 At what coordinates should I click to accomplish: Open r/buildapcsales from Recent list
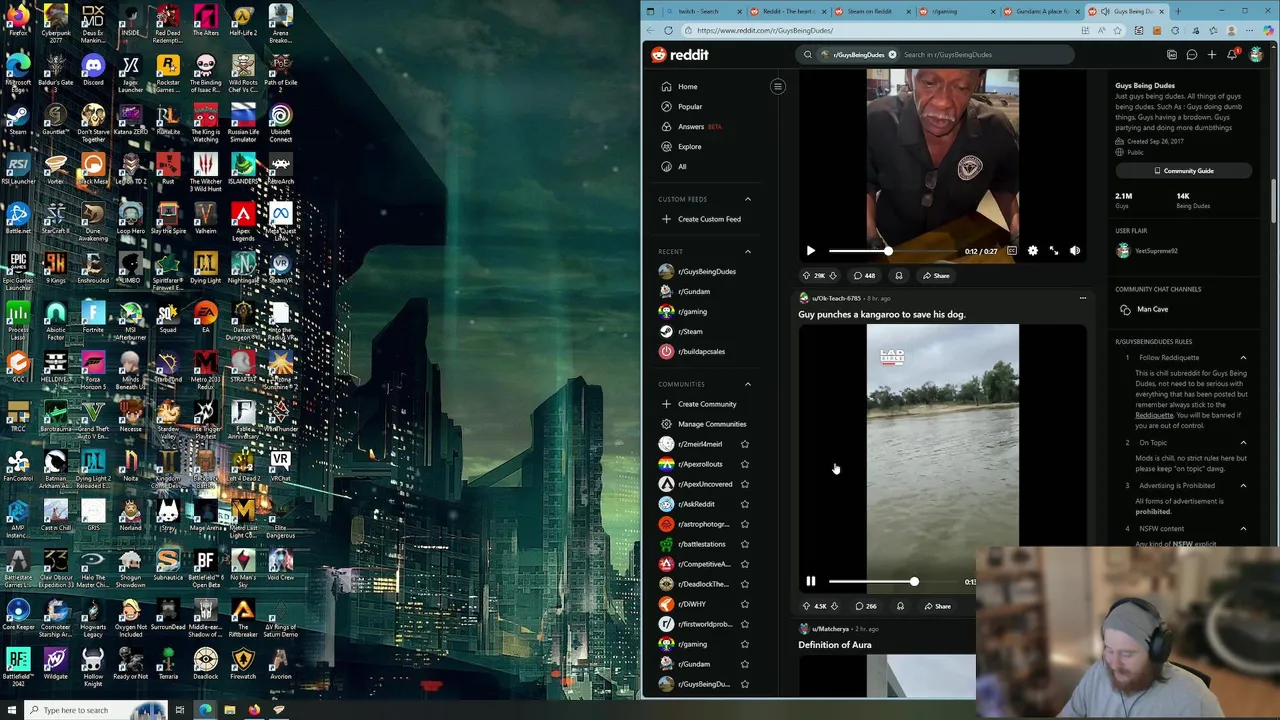pos(701,352)
